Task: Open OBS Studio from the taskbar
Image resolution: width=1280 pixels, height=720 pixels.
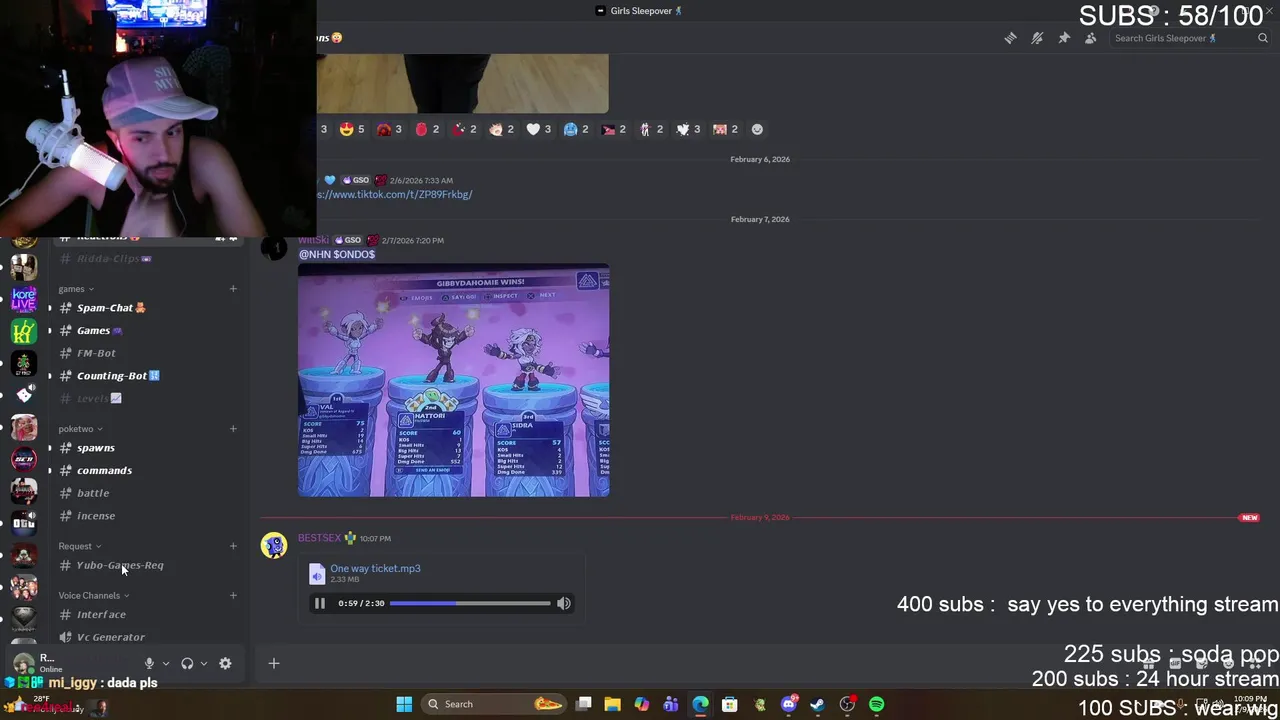Action: (847, 704)
